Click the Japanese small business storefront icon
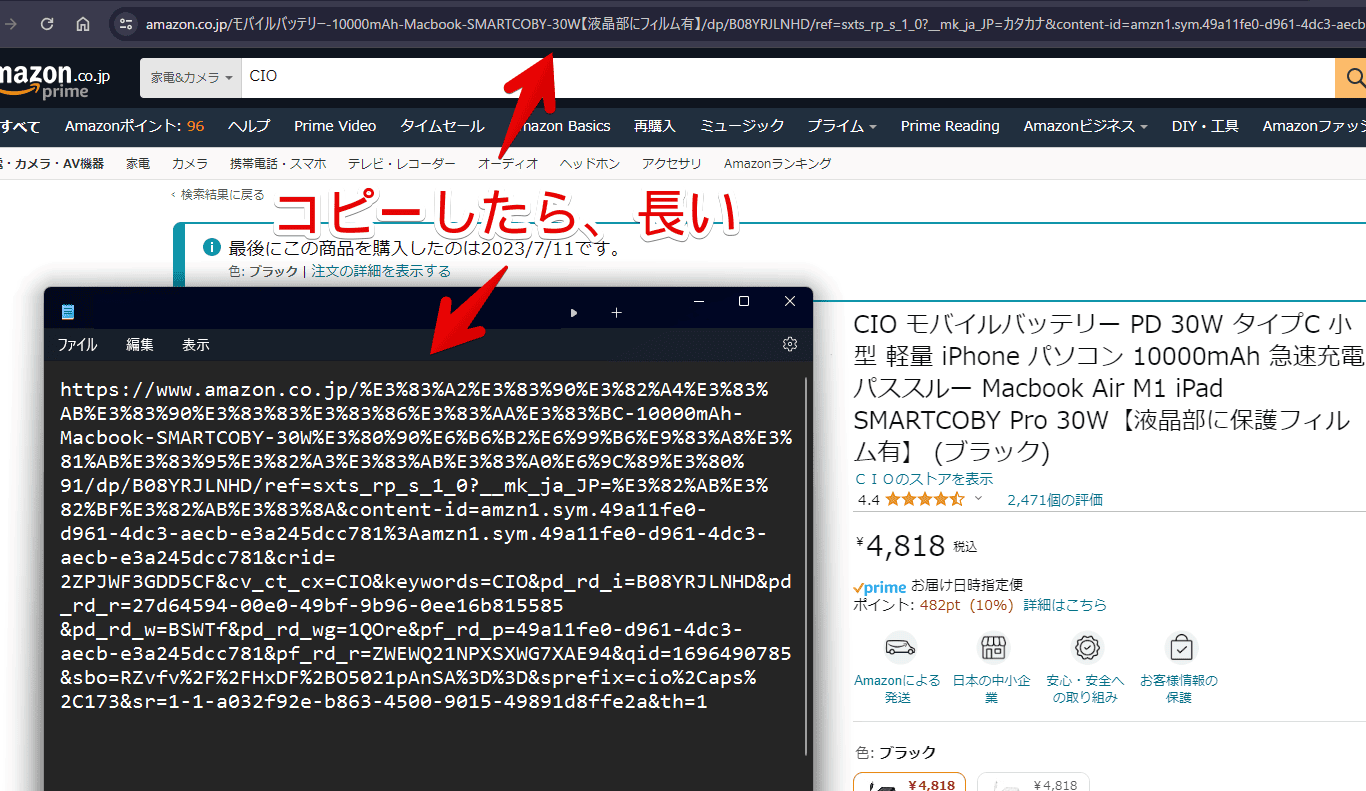 pyautogui.click(x=993, y=647)
